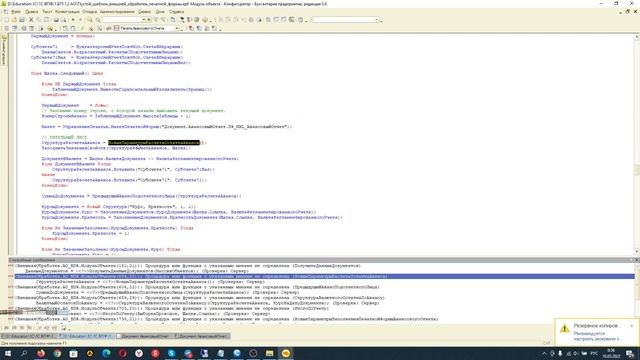The width and height of the screenshot is (640, 360).
Task: Click the code editor vertical scrollbar
Action: 637,143
